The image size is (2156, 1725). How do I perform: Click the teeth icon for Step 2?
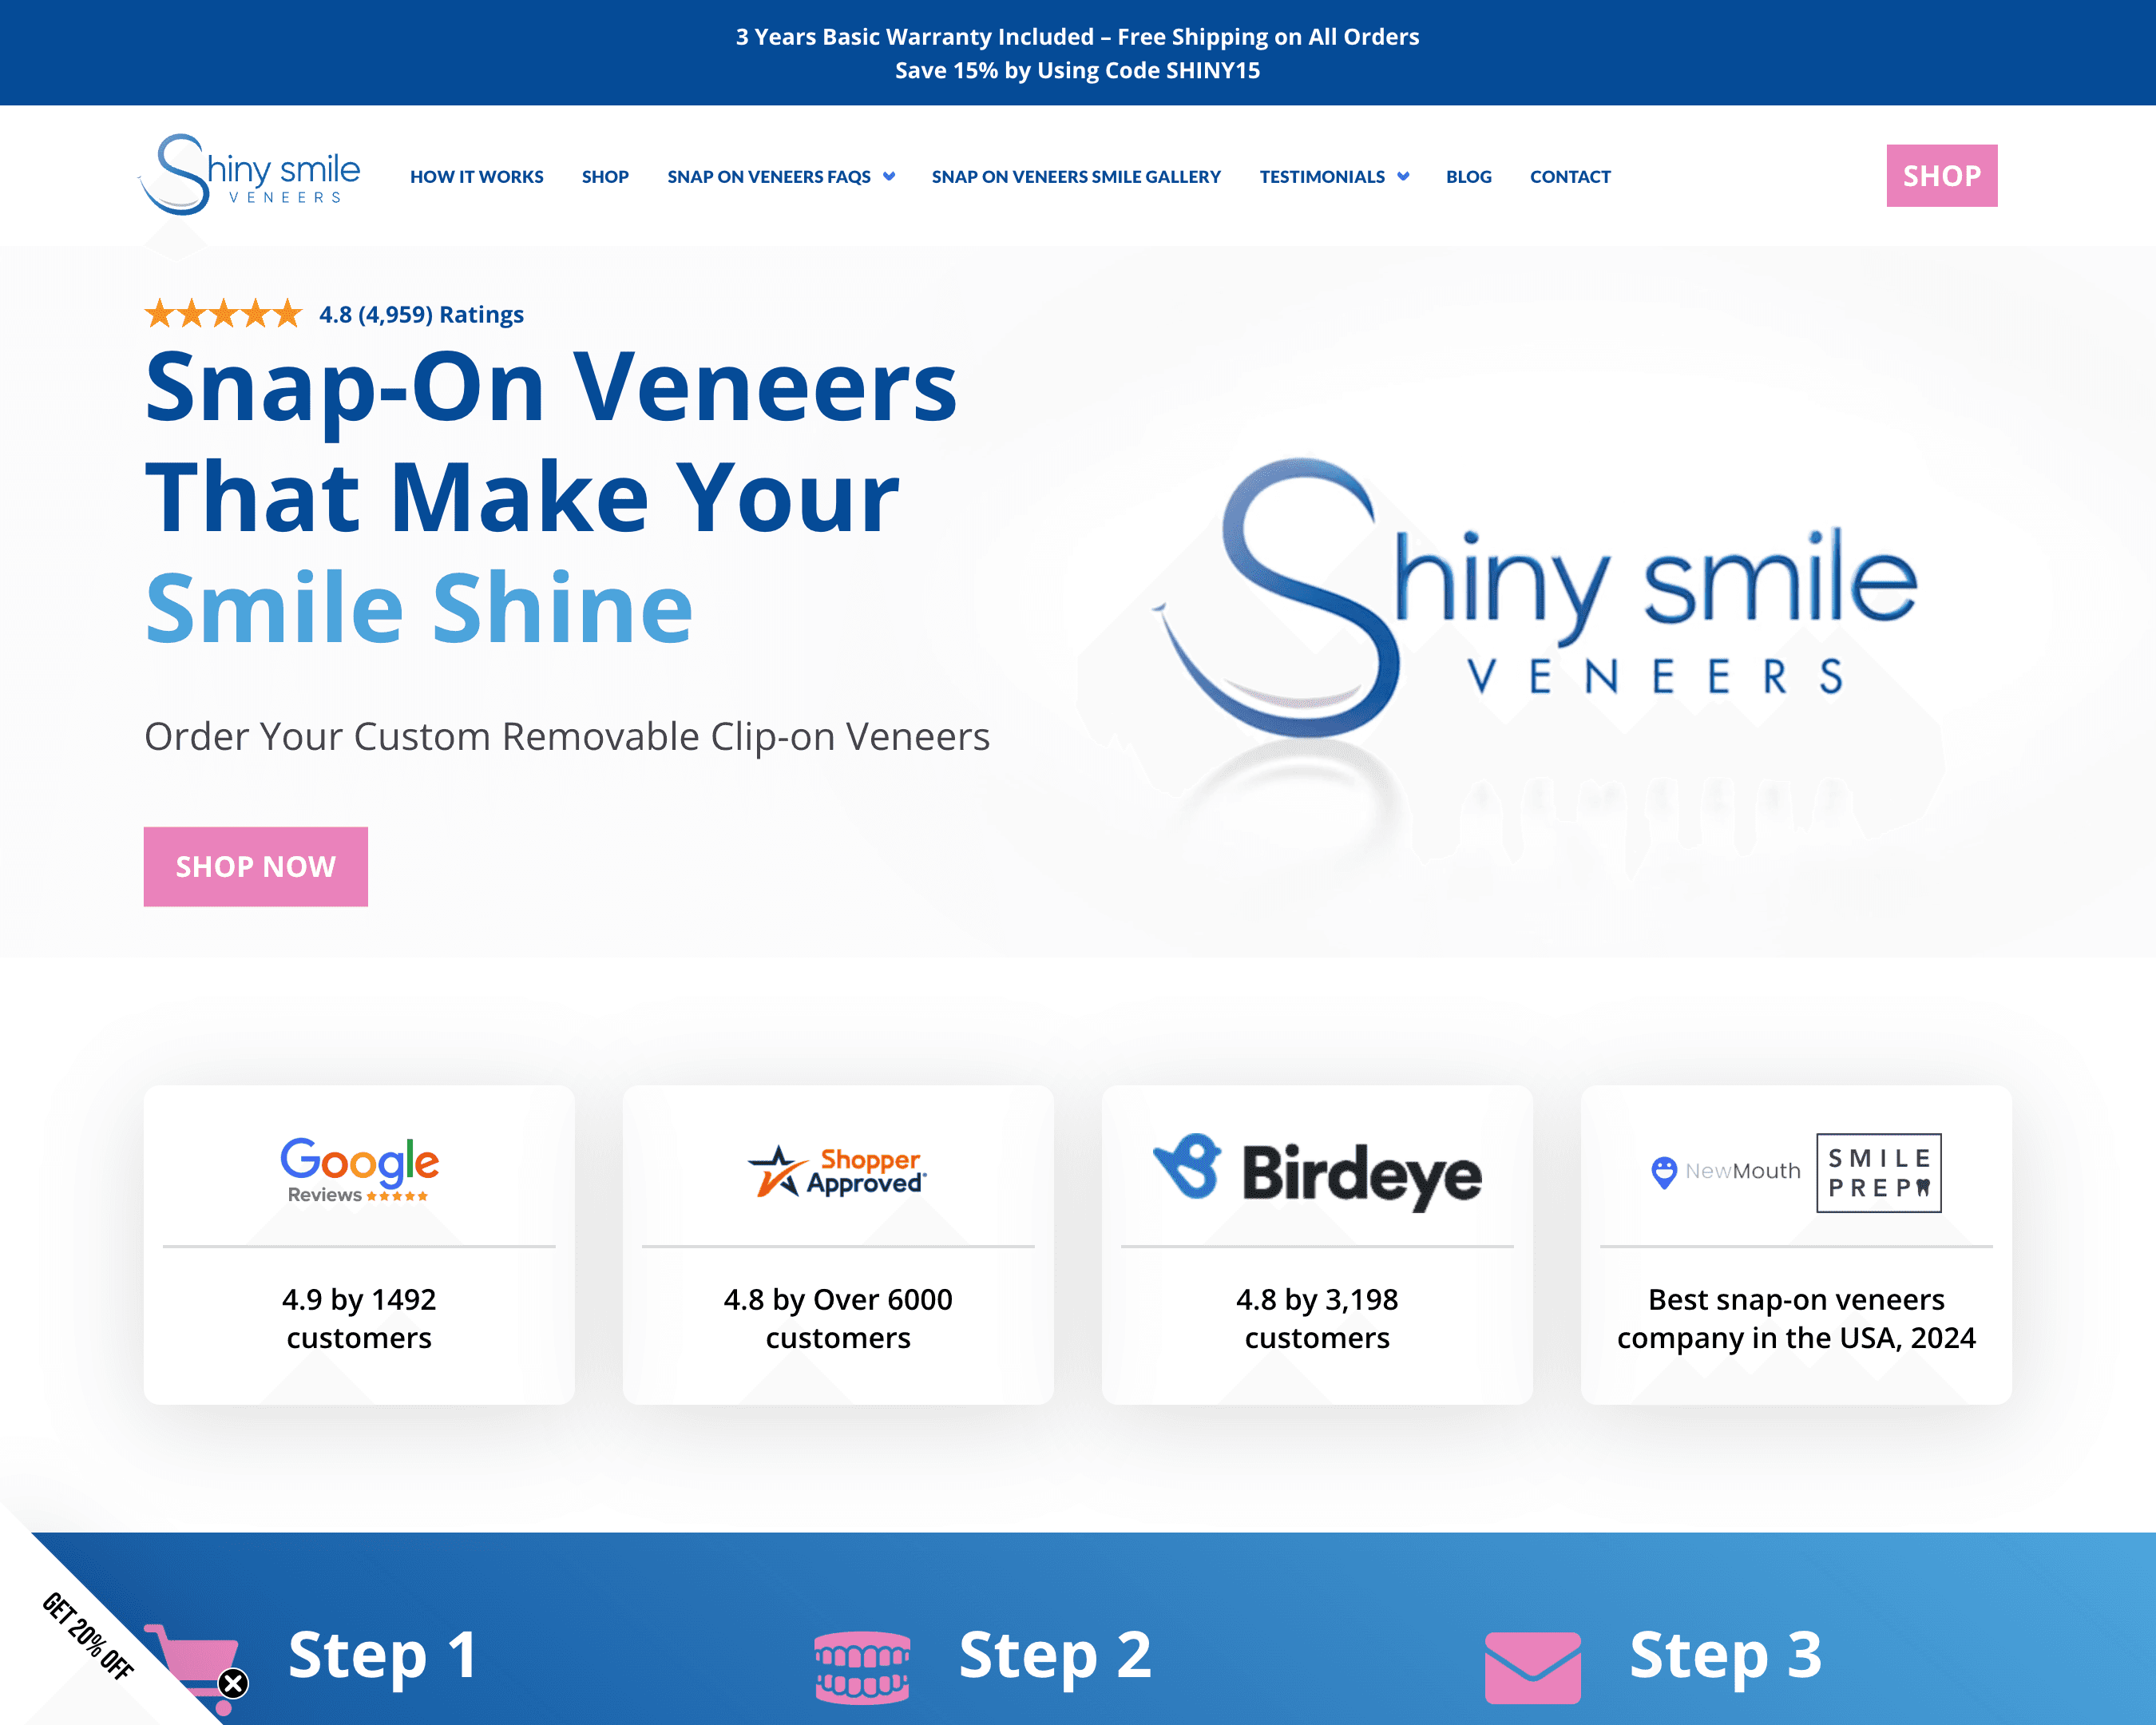862,1667
